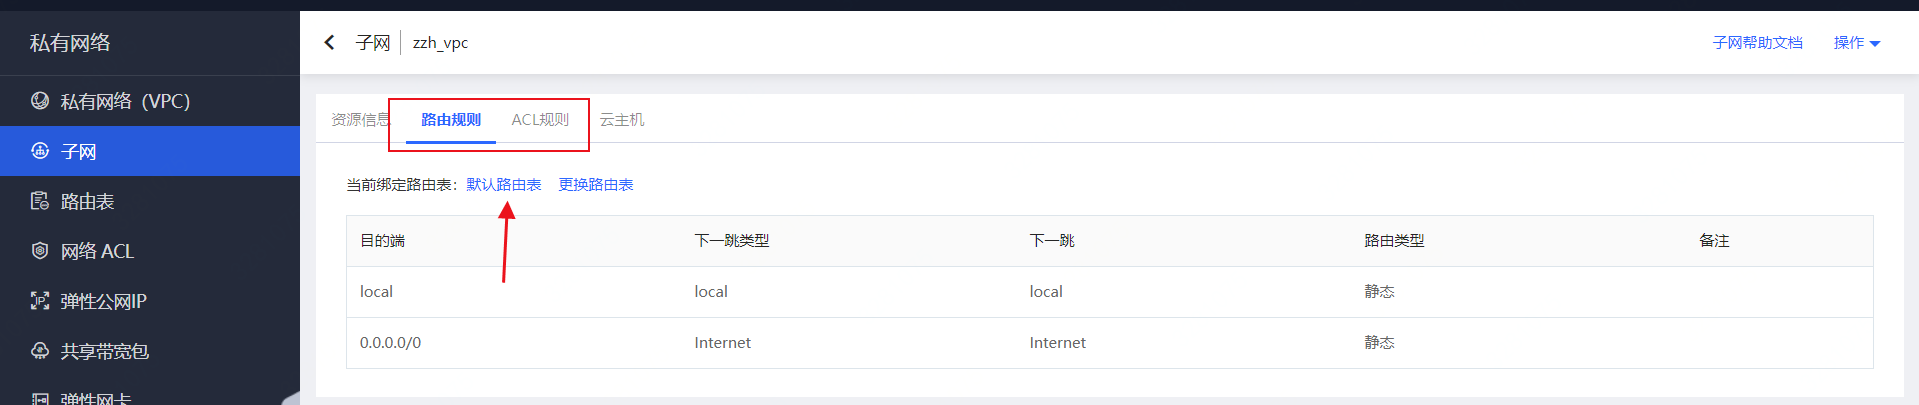The height and width of the screenshot is (405, 1919).
Task: Open the 操作 dropdown menu
Action: (1856, 43)
